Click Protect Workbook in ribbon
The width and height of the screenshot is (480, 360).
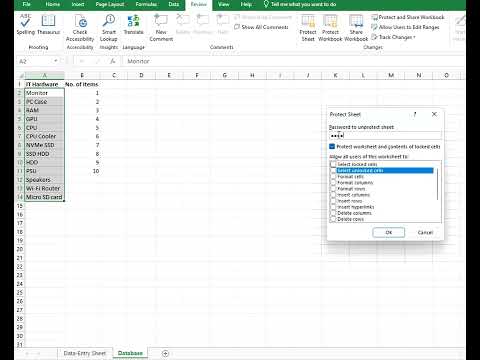coord(330,28)
